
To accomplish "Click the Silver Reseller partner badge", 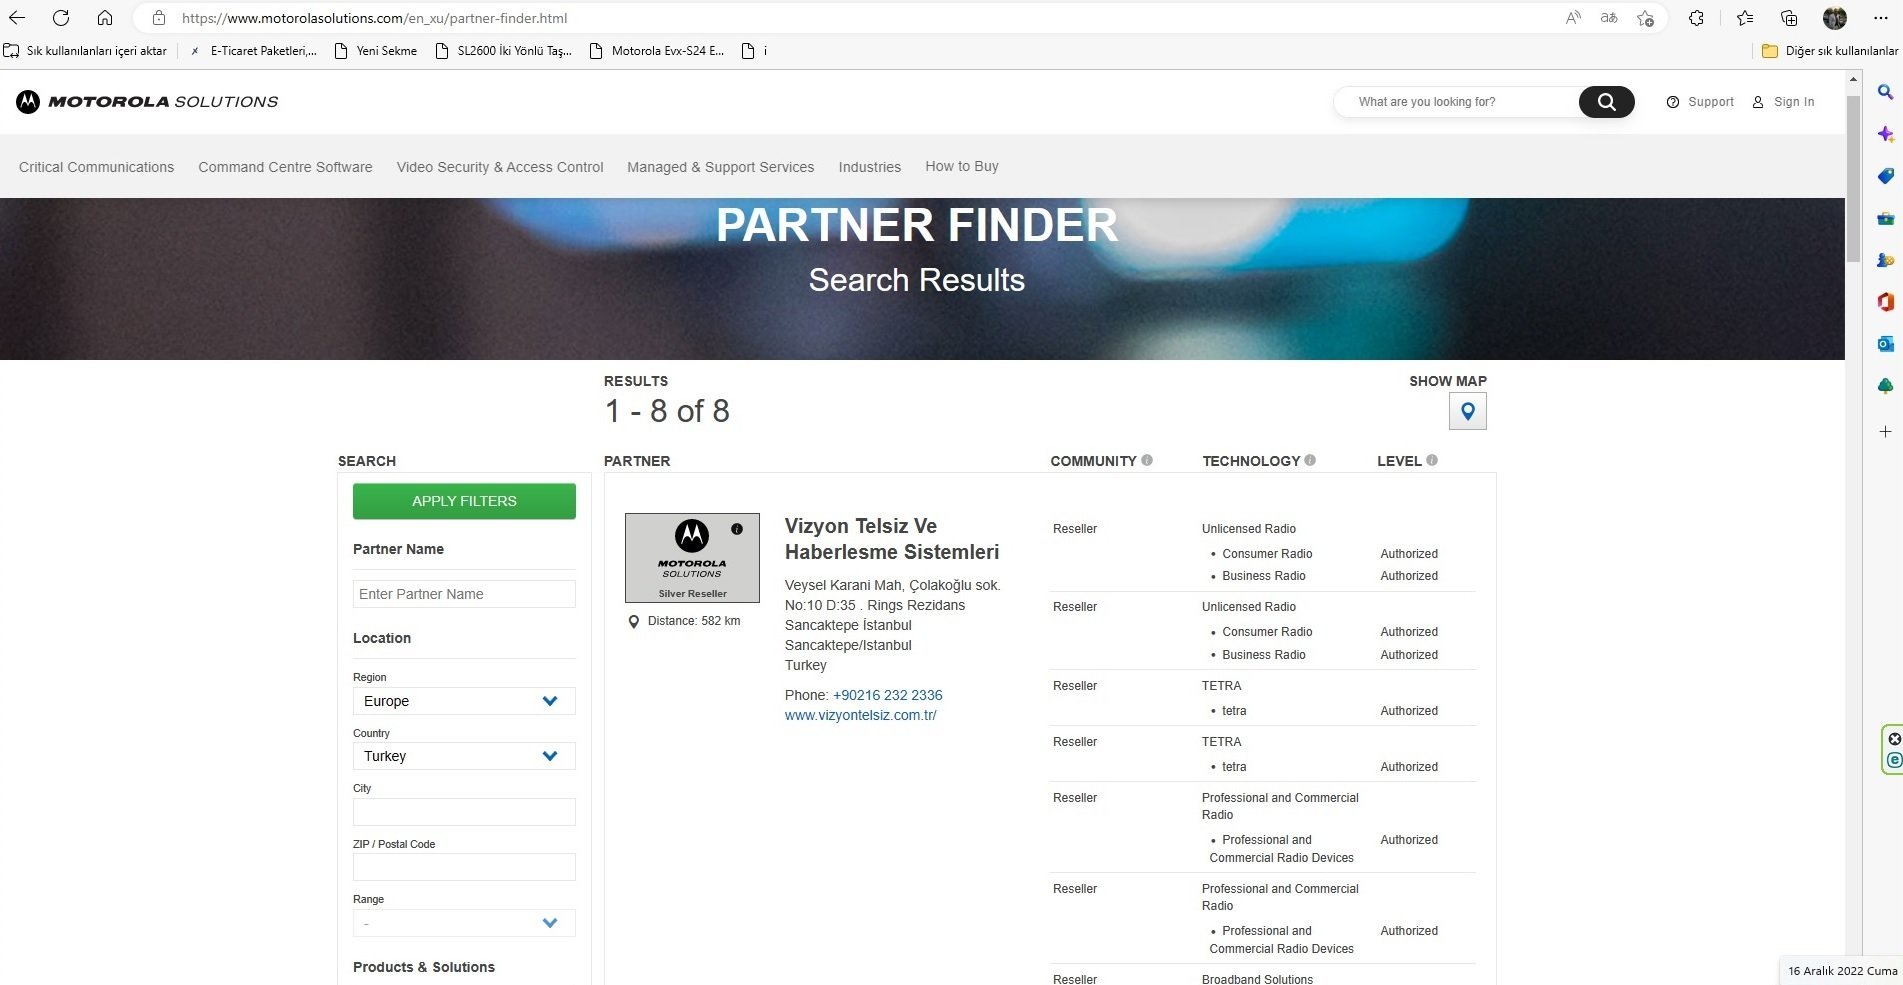I will tap(692, 558).
